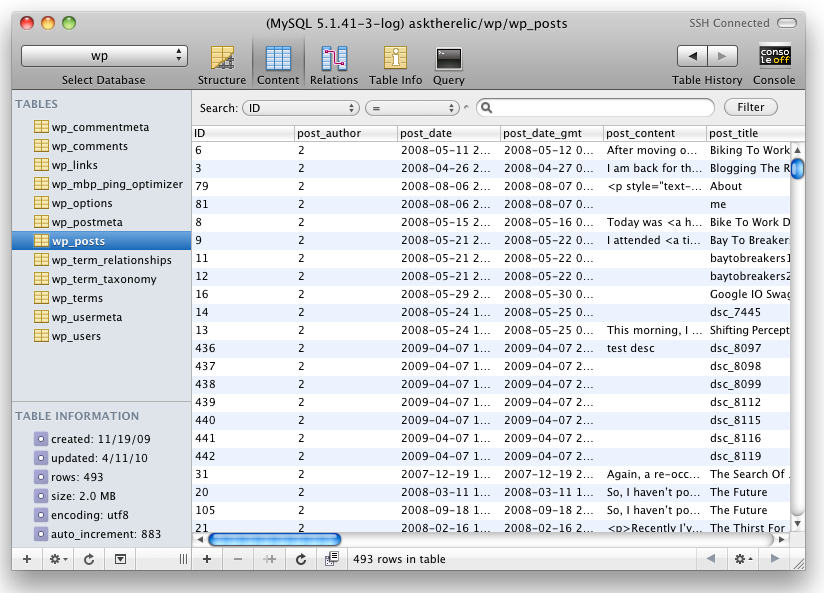Viewport: 824px width, 593px height.
Task: Switch to the Content view
Action: (277, 64)
